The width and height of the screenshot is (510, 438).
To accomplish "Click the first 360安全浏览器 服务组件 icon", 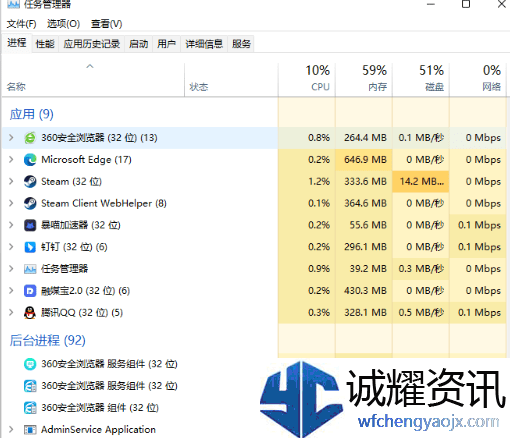I will tap(30, 364).
